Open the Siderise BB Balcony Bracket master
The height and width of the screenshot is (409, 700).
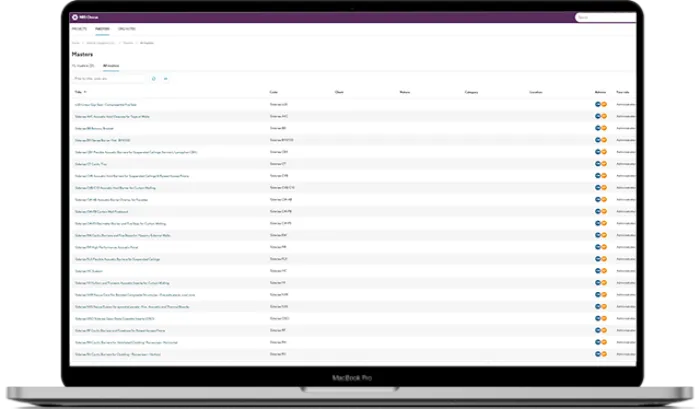94,128
